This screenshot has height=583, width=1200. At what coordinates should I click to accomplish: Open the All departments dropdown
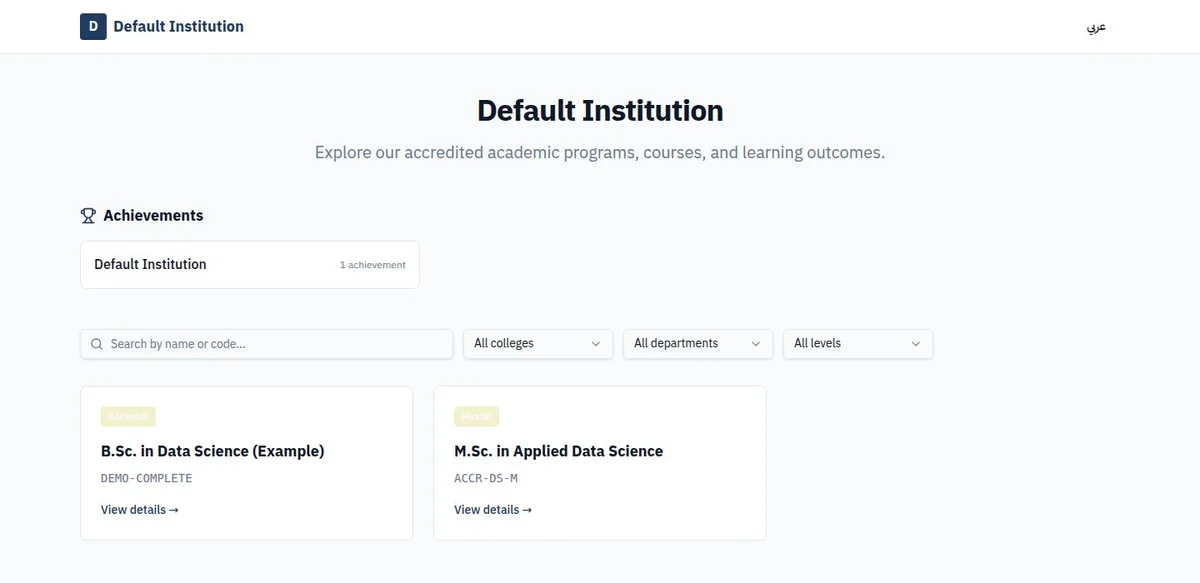coord(698,344)
